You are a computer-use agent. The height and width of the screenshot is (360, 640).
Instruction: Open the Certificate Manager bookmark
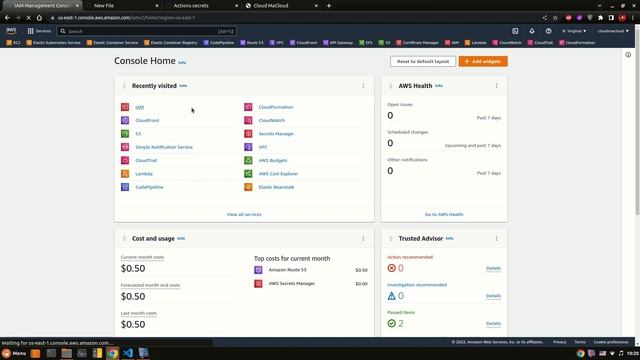(417, 42)
